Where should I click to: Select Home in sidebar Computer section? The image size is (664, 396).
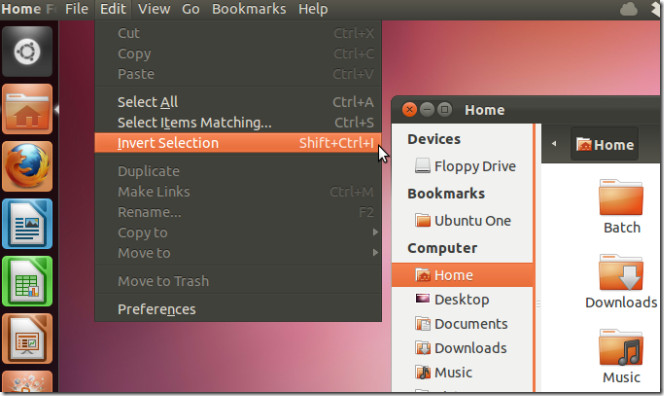point(462,275)
